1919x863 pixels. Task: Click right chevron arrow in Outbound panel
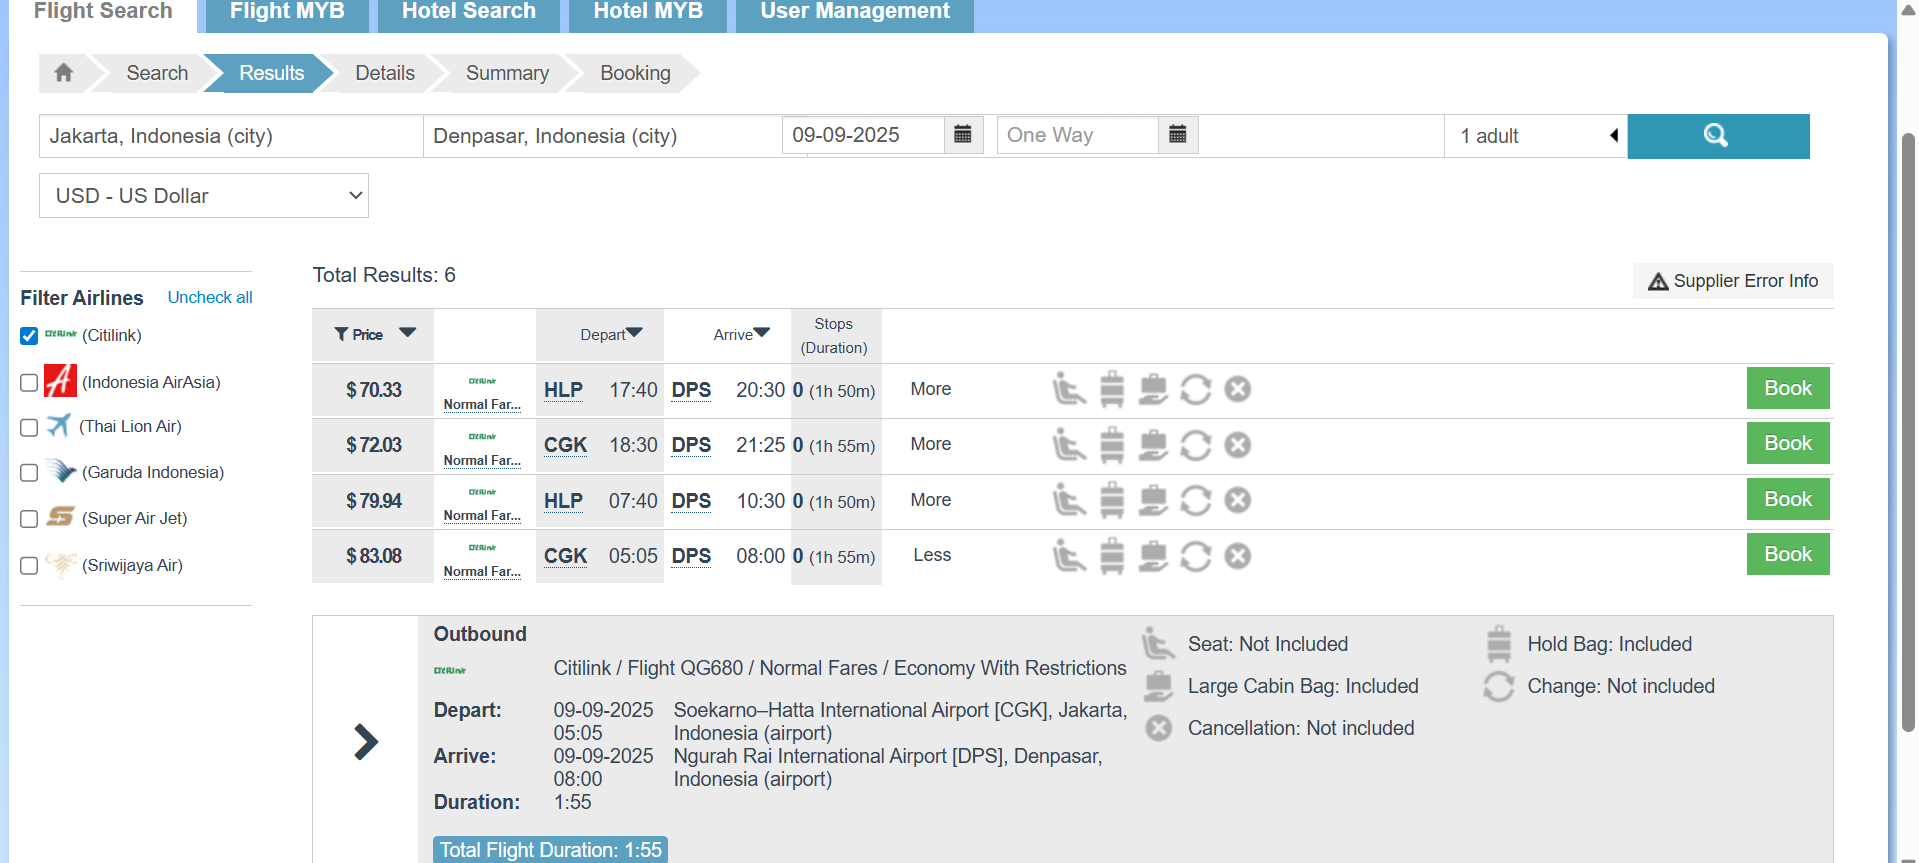[x=366, y=742]
